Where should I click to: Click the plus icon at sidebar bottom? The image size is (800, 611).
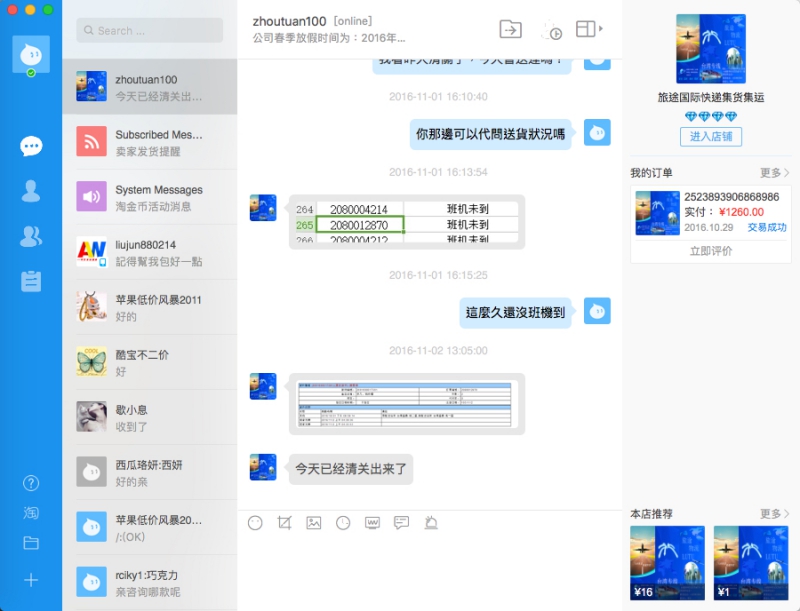[31, 580]
